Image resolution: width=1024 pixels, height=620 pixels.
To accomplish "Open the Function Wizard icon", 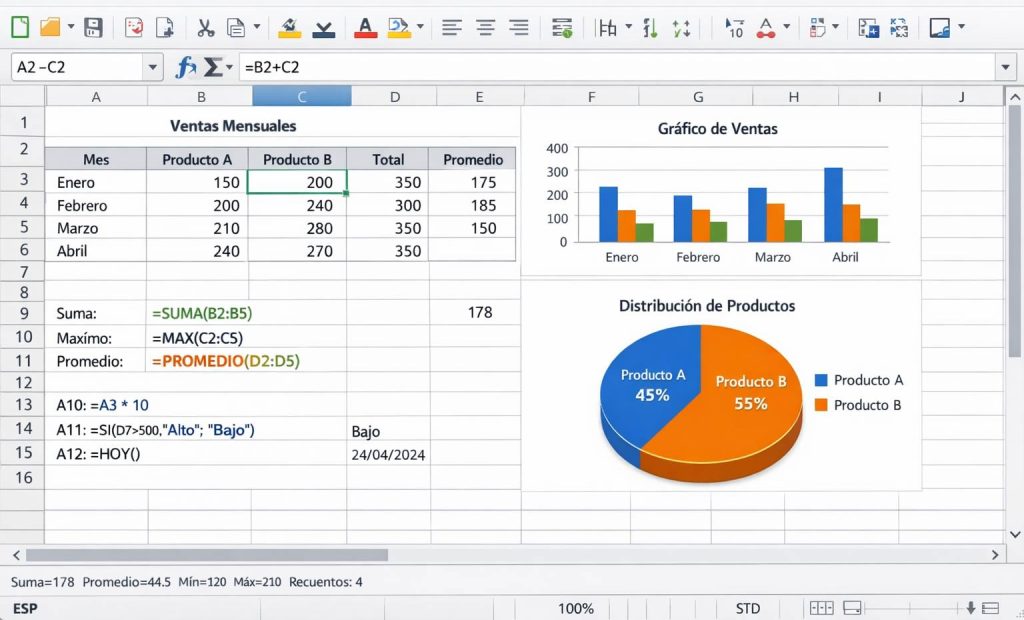I will click(x=186, y=66).
